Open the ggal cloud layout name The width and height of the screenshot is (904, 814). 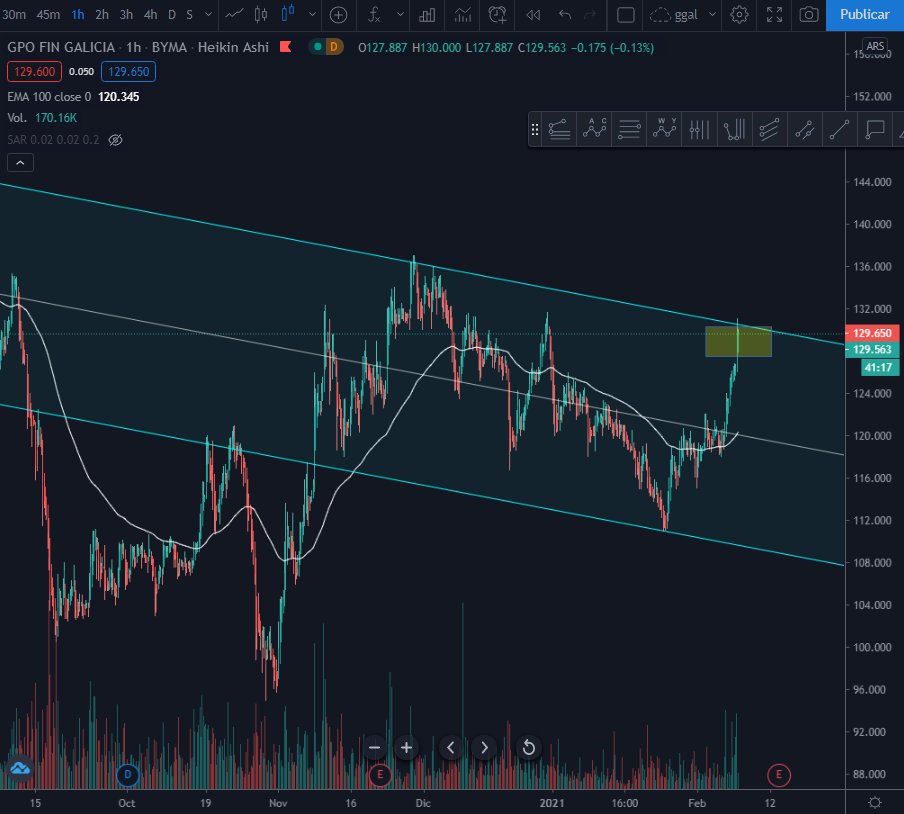pos(673,15)
